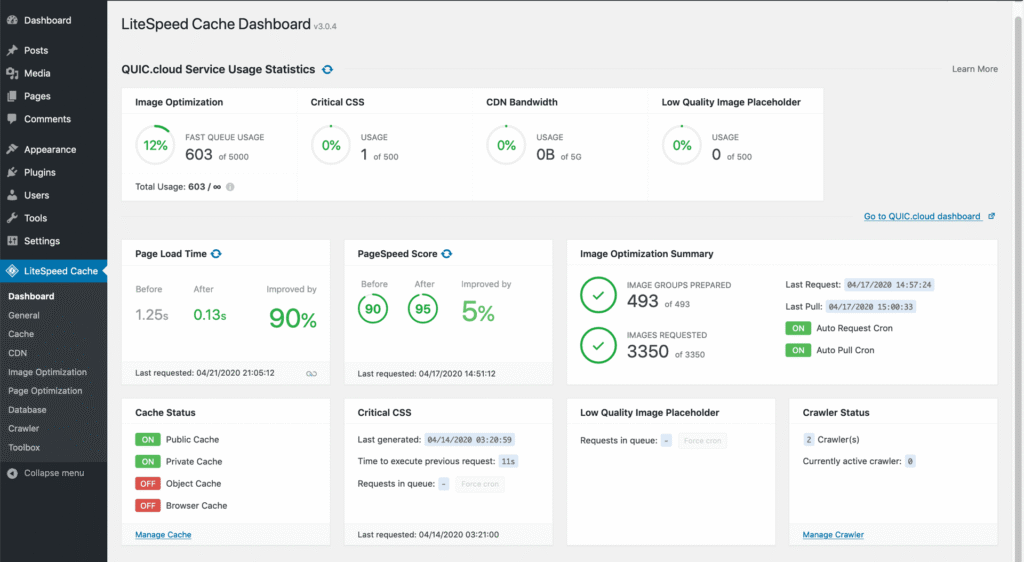1024x562 pixels.
Task: Click the 11s execution time value
Action: coord(508,461)
